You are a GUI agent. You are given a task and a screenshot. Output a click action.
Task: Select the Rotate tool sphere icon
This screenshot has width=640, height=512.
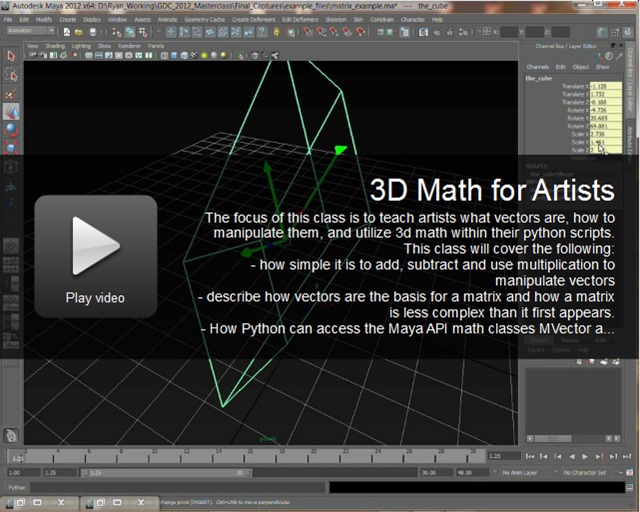(x=11, y=128)
